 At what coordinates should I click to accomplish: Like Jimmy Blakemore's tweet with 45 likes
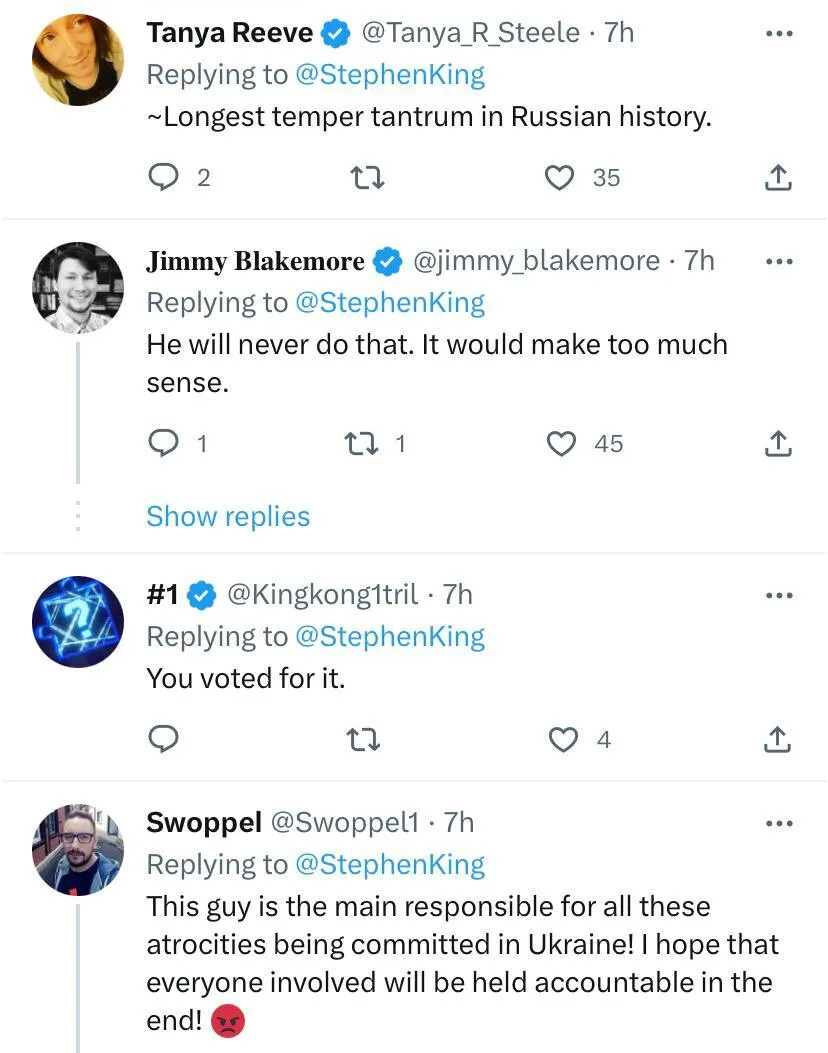pyautogui.click(x=562, y=443)
